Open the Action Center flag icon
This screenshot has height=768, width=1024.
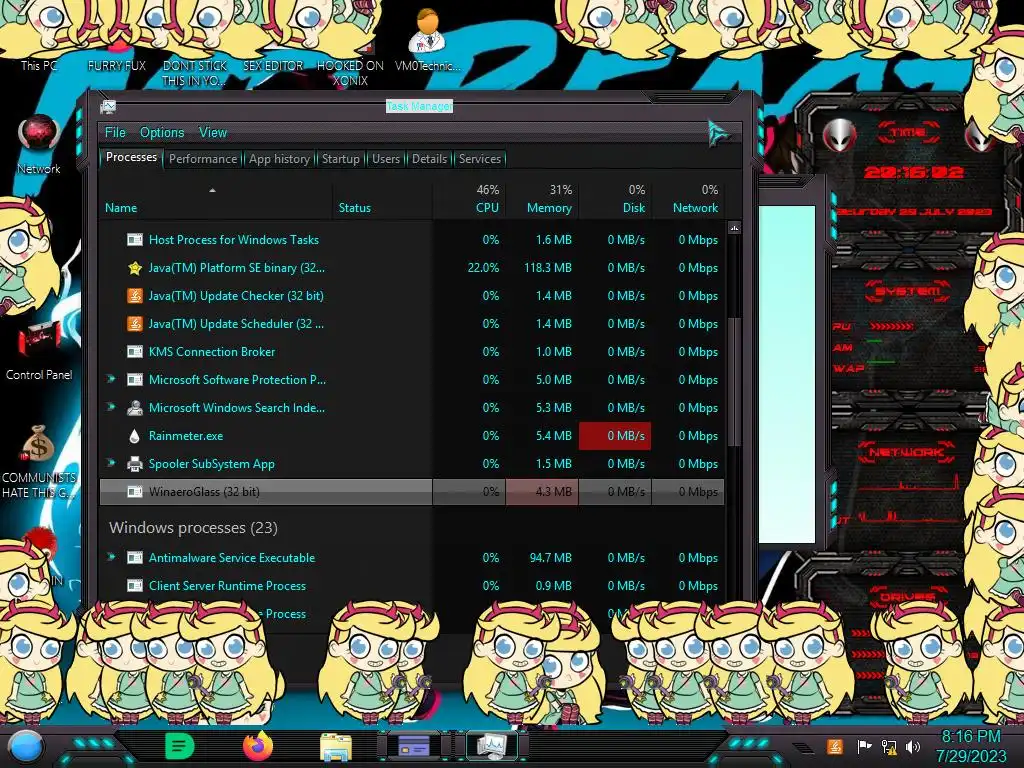pyautogui.click(x=864, y=746)
